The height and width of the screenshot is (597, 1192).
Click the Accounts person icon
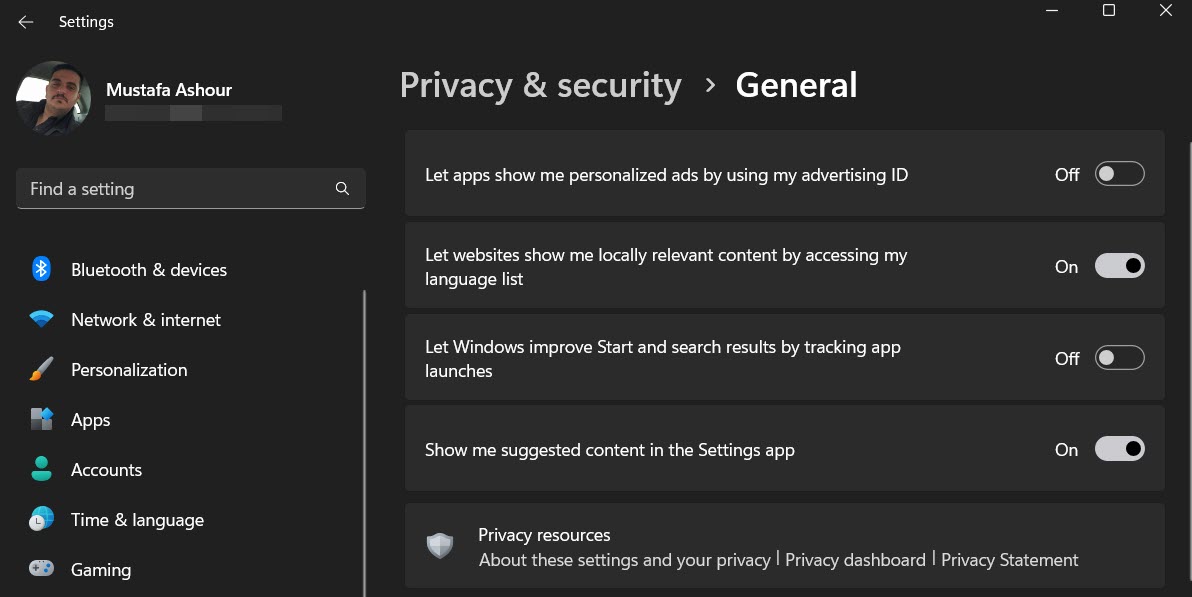tap(41, 469)
